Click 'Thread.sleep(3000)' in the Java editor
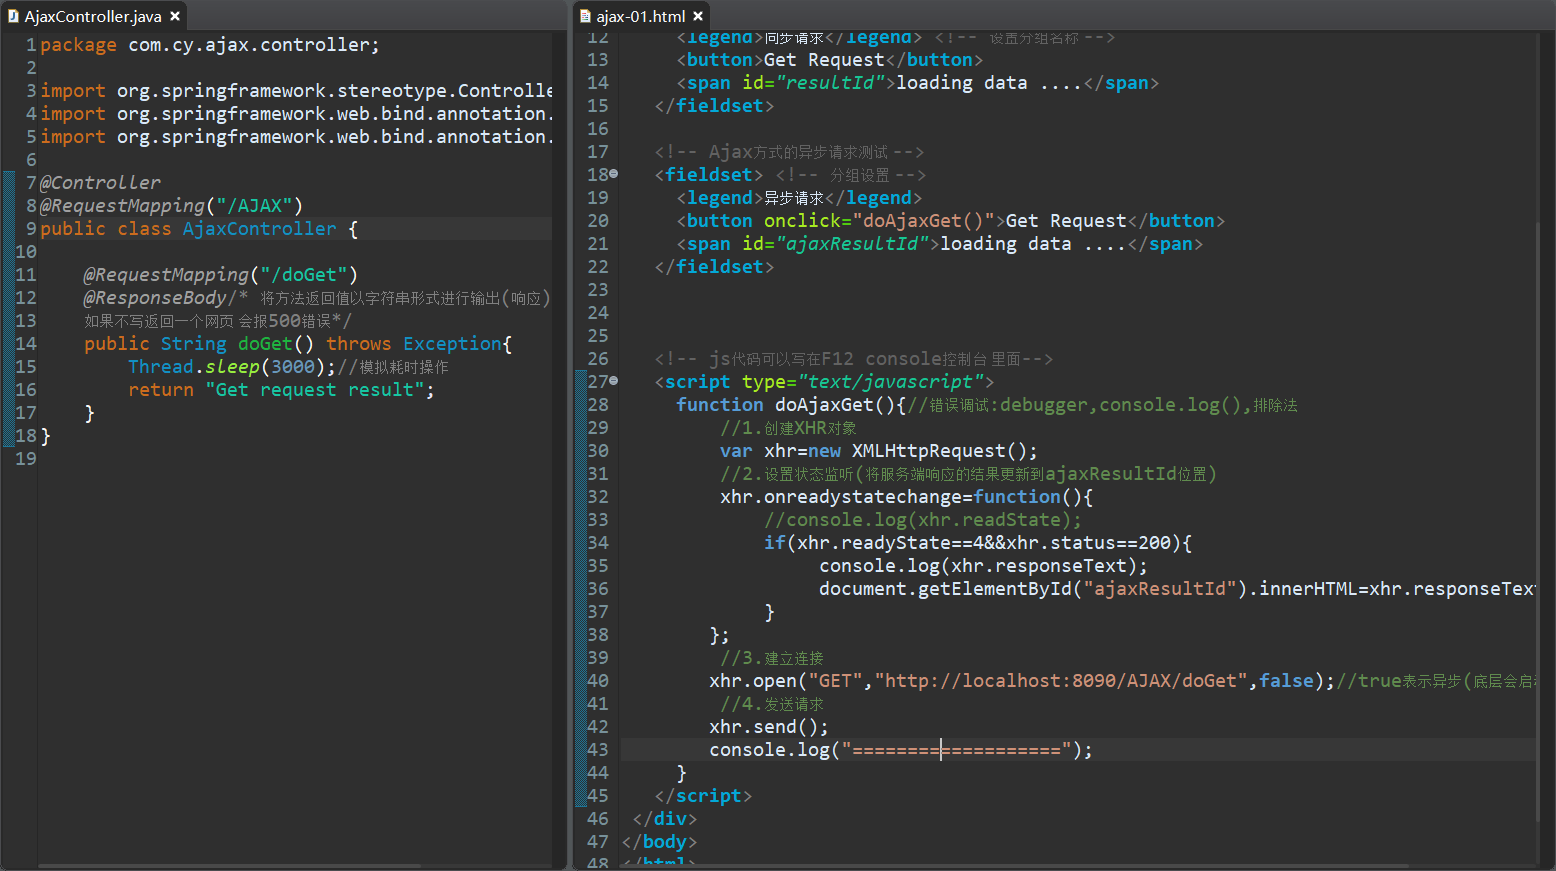Viewport: 1556px width, 871px height. (x=226, y=367)
